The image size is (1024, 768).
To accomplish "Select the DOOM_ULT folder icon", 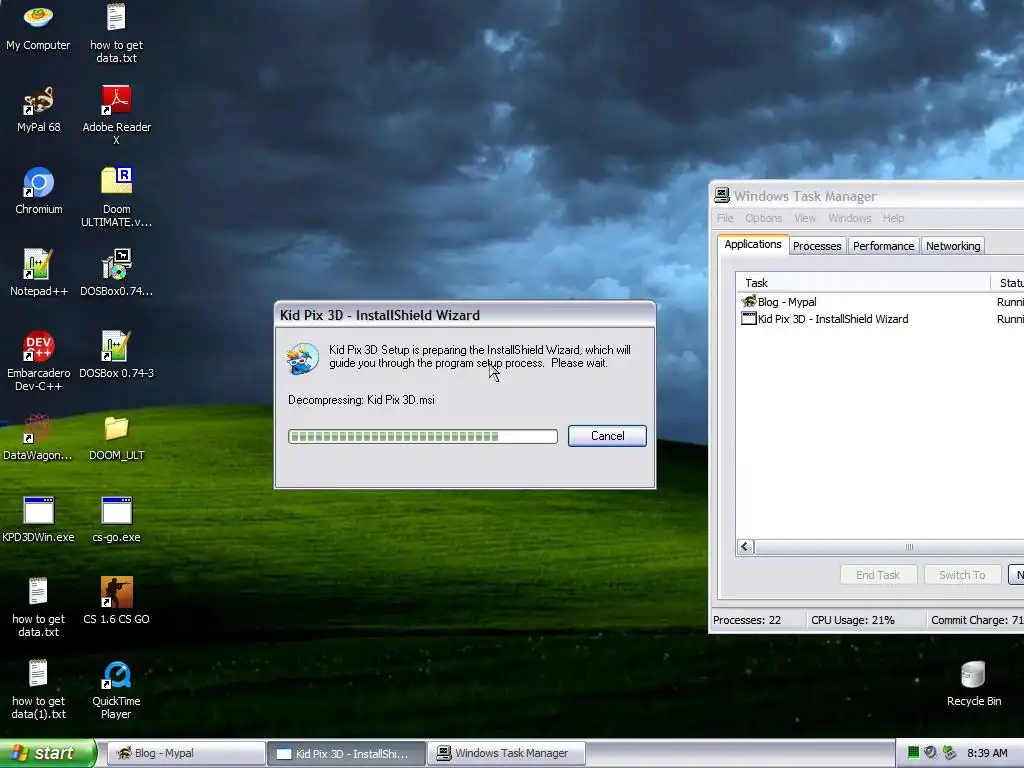I will point(116,437).
